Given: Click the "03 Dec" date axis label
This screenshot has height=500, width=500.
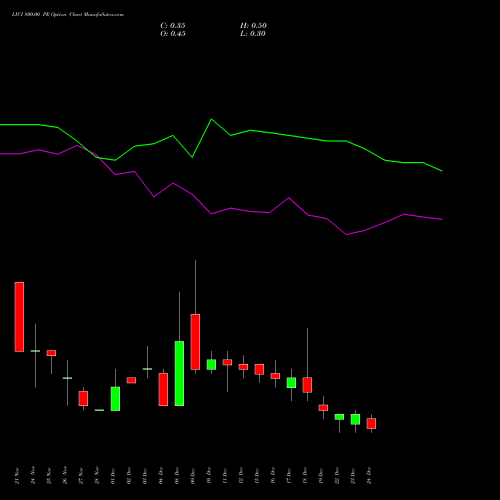Looking at the screenshot, I should point(145,476).
